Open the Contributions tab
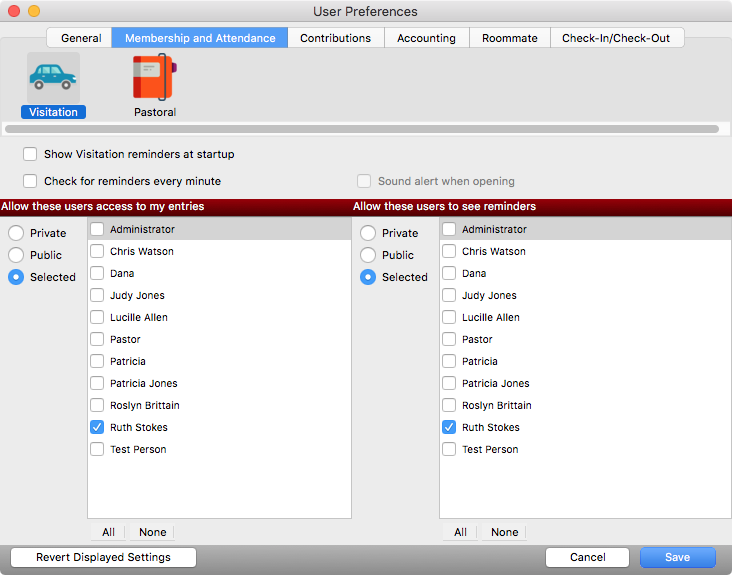This screenshot has width=732, height=575. [335, 38]
